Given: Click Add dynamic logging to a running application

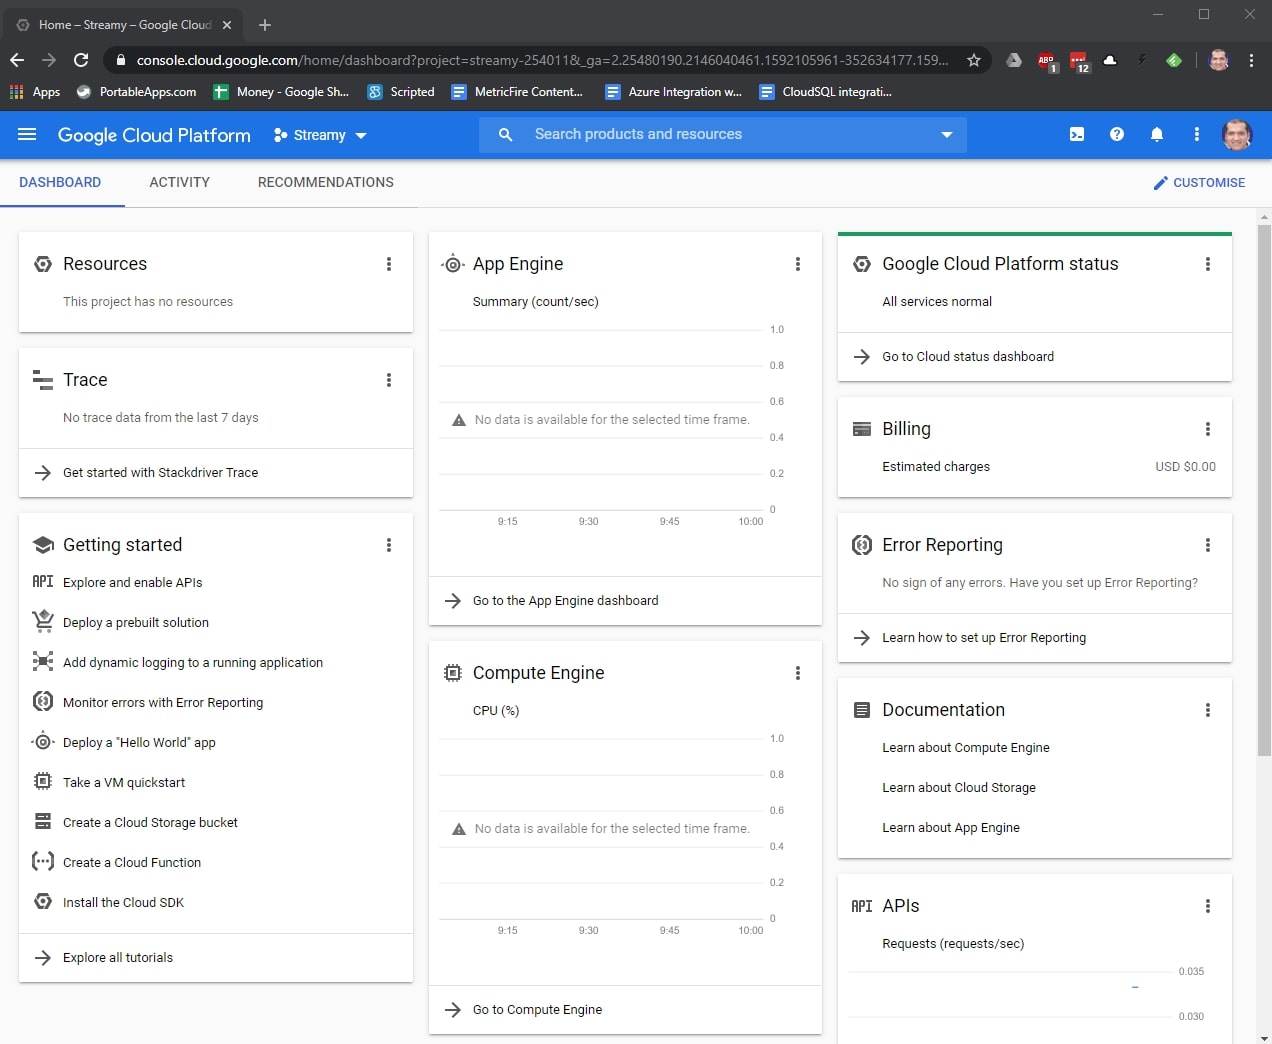Looking at the screenshot, I should tap(193, 663).
